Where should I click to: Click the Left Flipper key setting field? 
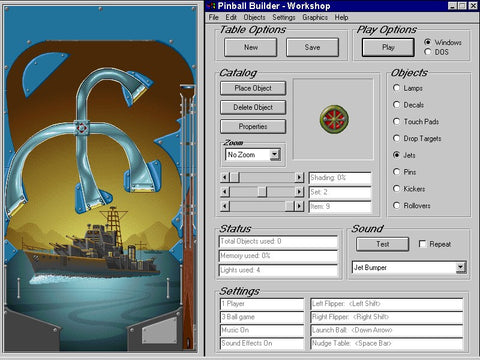coord(387,304)
